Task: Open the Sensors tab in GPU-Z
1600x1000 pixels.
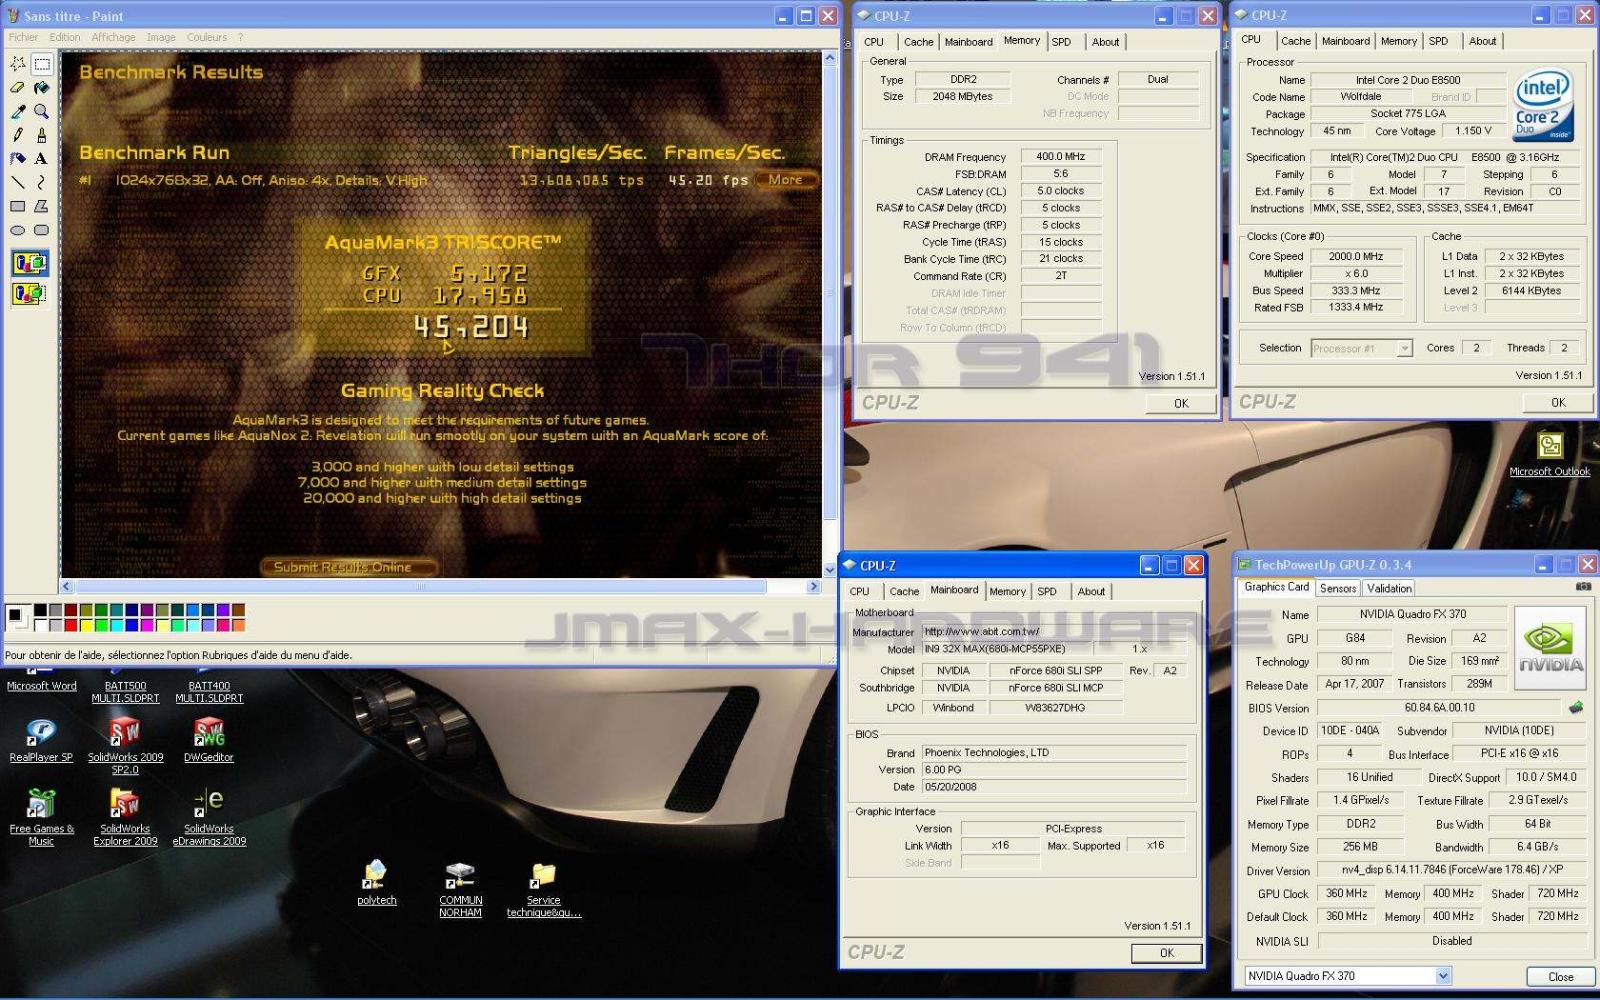Action: click(x=1337, y=589)
